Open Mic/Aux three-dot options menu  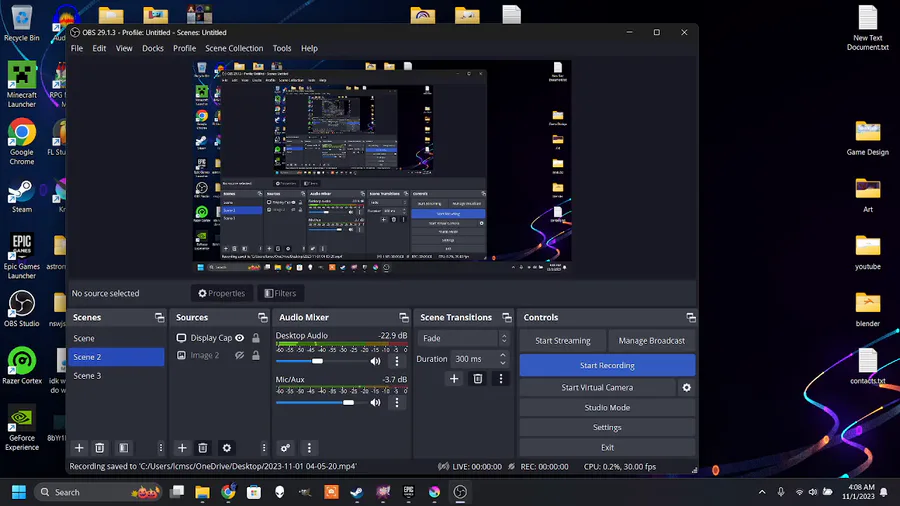point(397,402)
